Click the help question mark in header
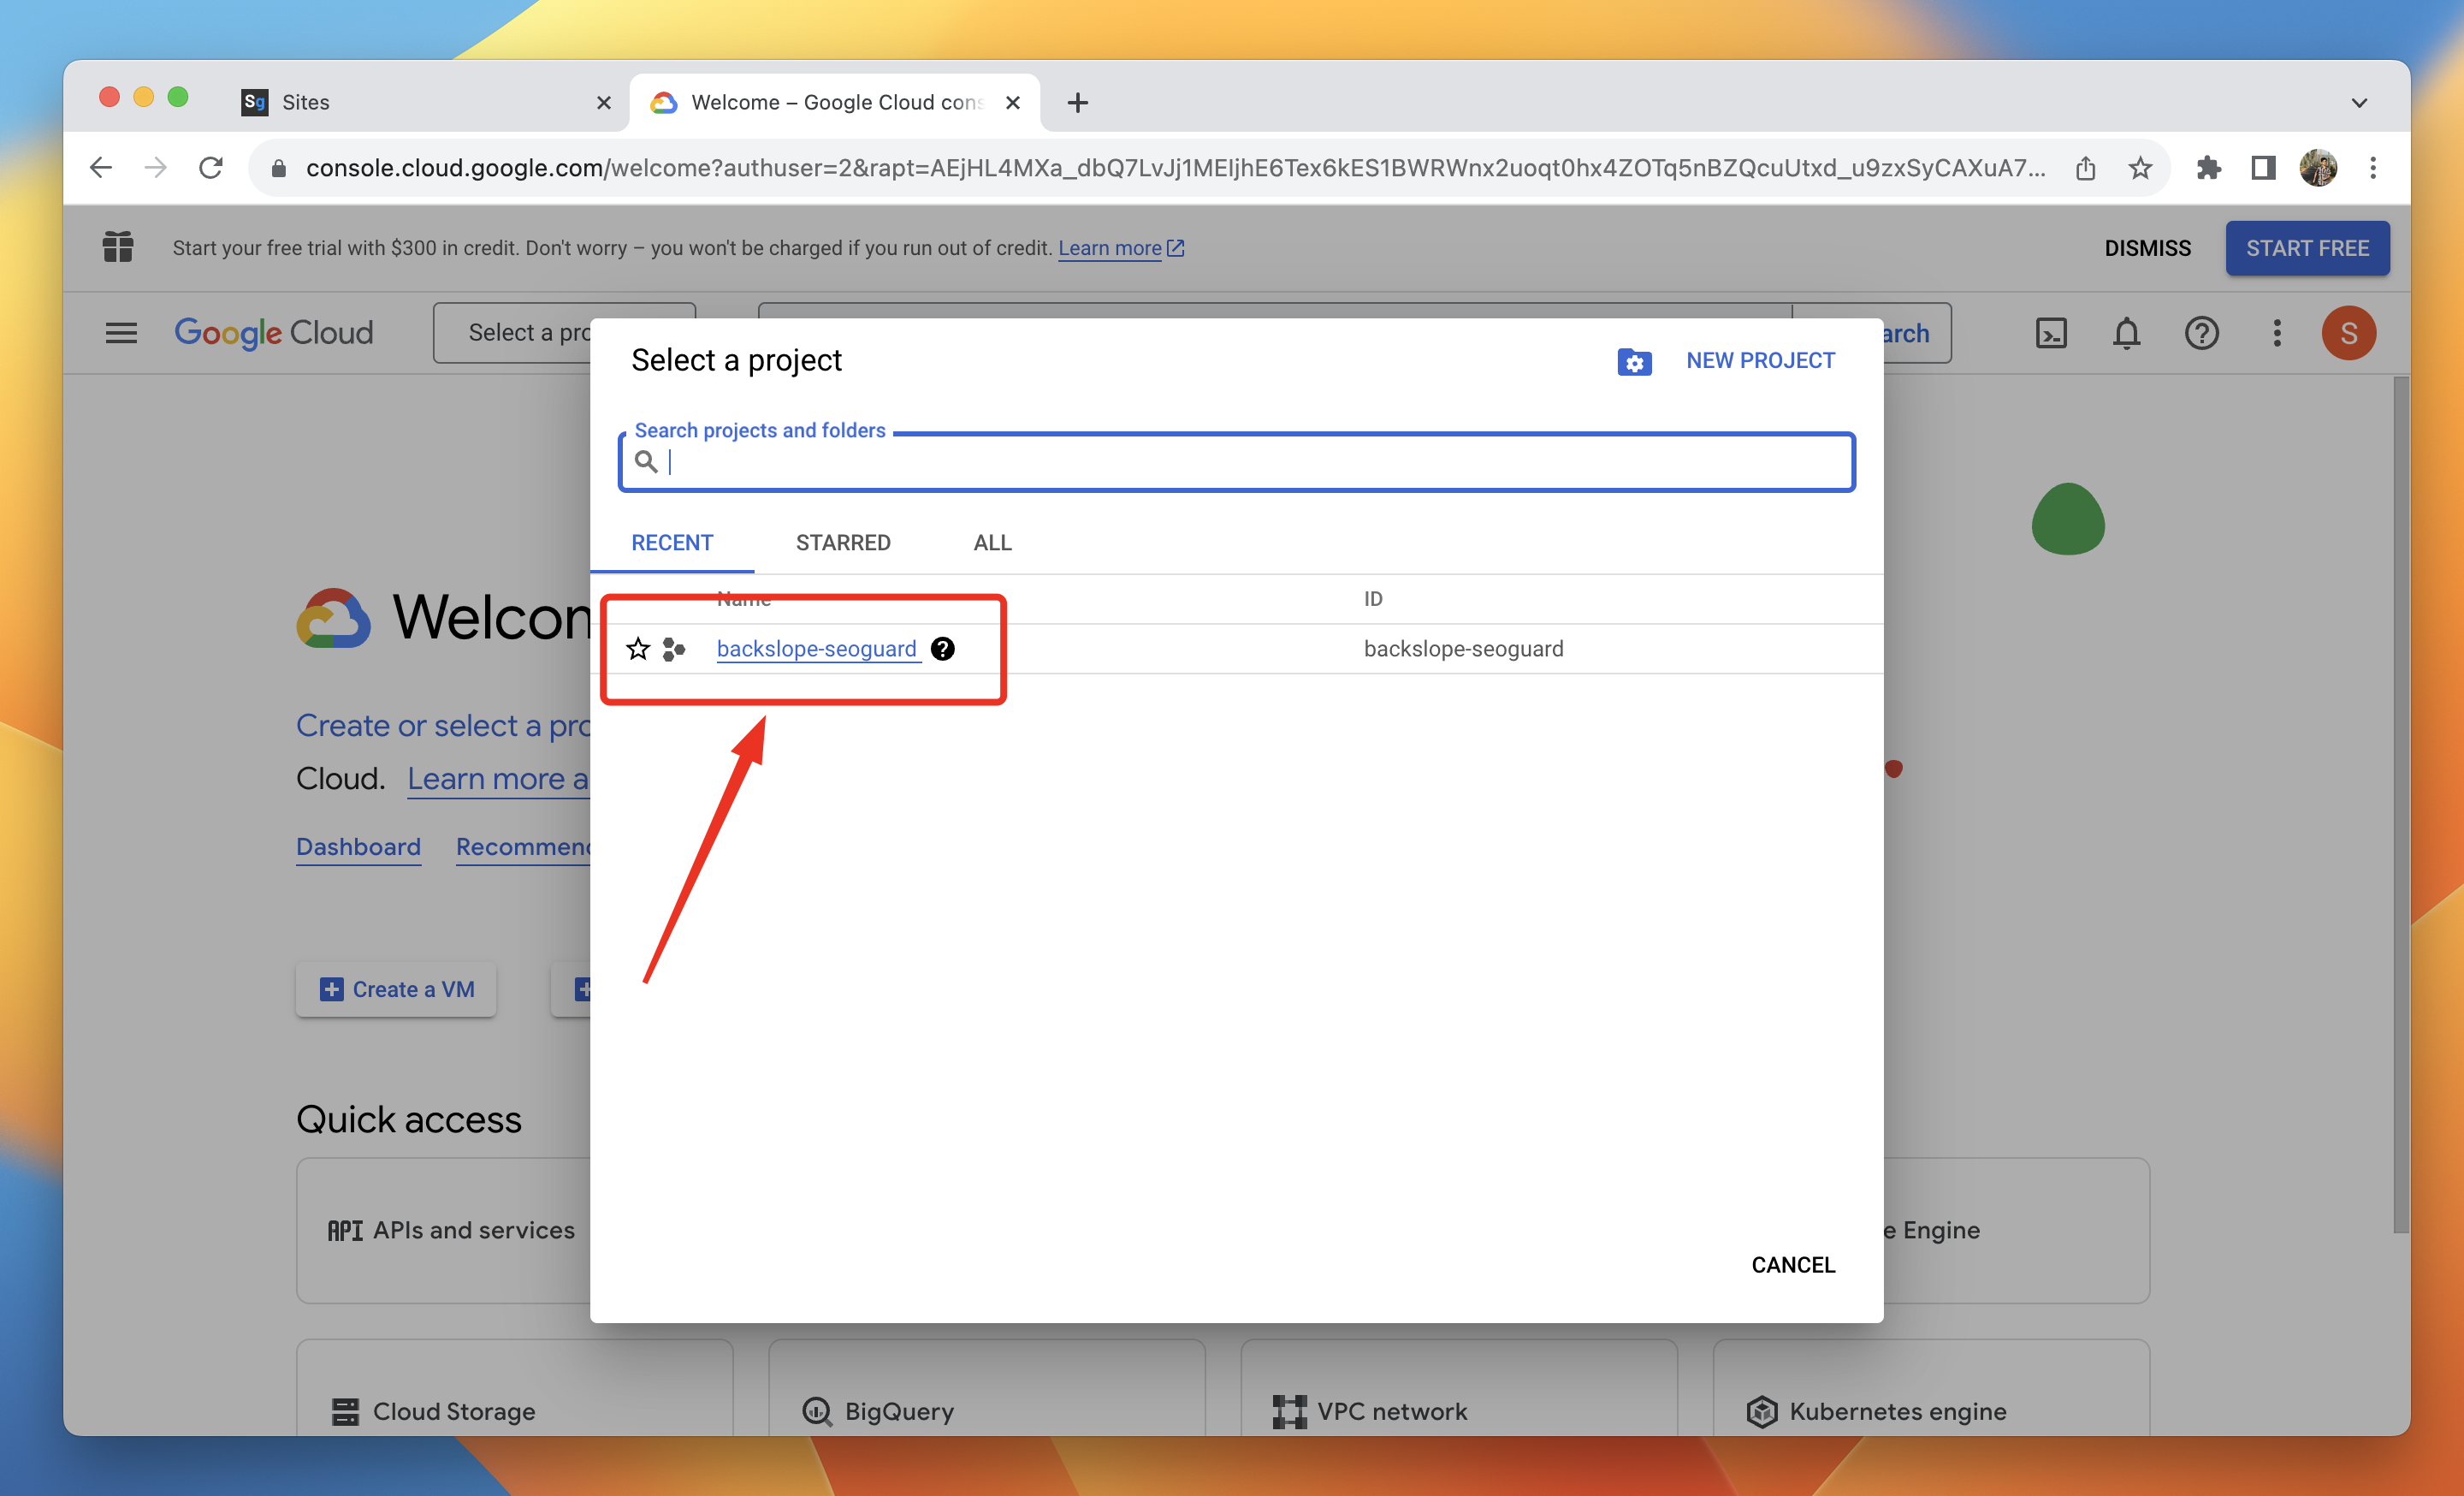Screen dimensions: 2464x1496 point(2201,333)
